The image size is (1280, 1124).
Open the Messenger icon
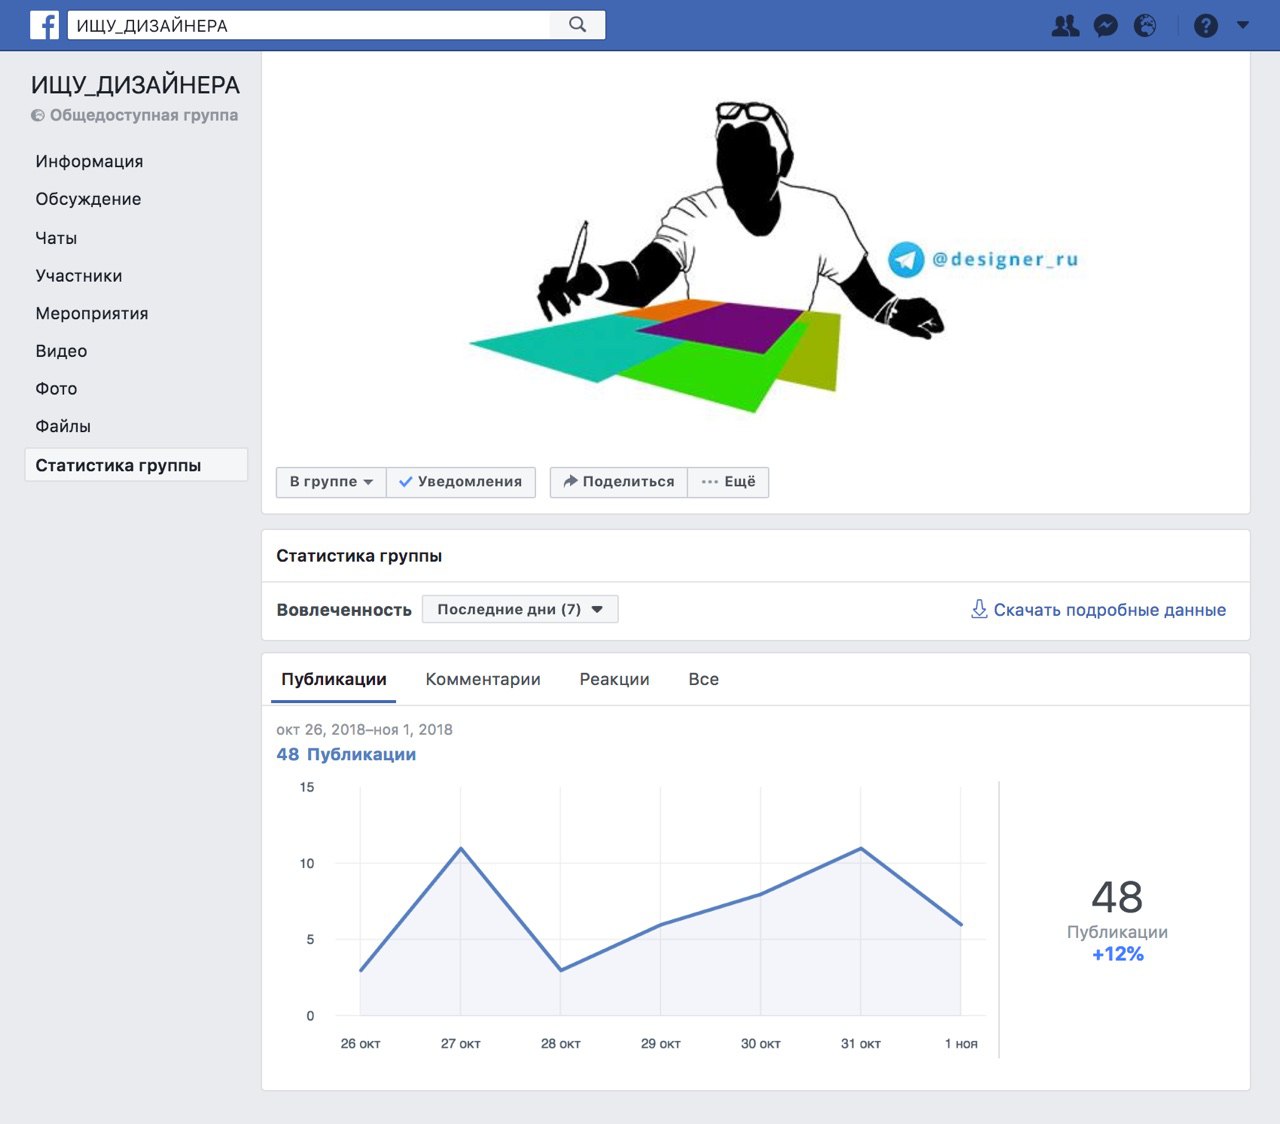point(1105,26)
